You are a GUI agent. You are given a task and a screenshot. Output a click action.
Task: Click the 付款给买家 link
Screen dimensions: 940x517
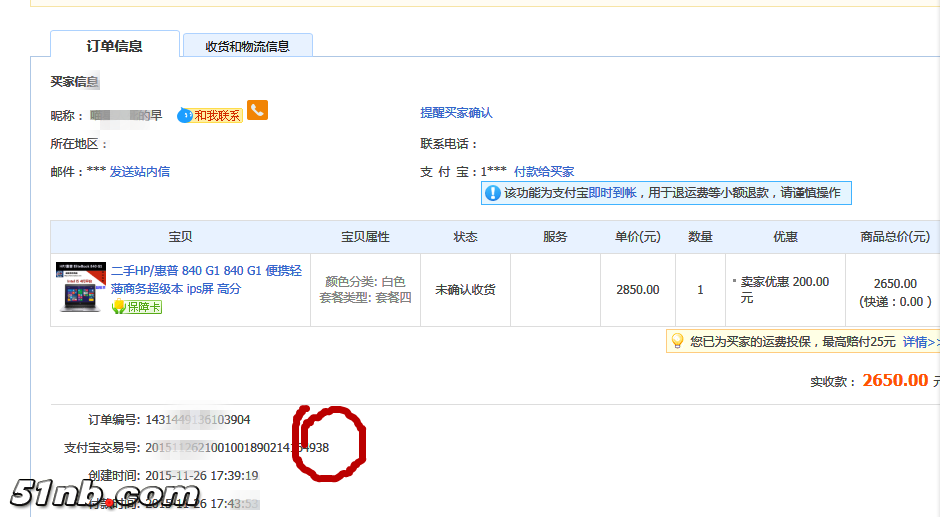544,172
